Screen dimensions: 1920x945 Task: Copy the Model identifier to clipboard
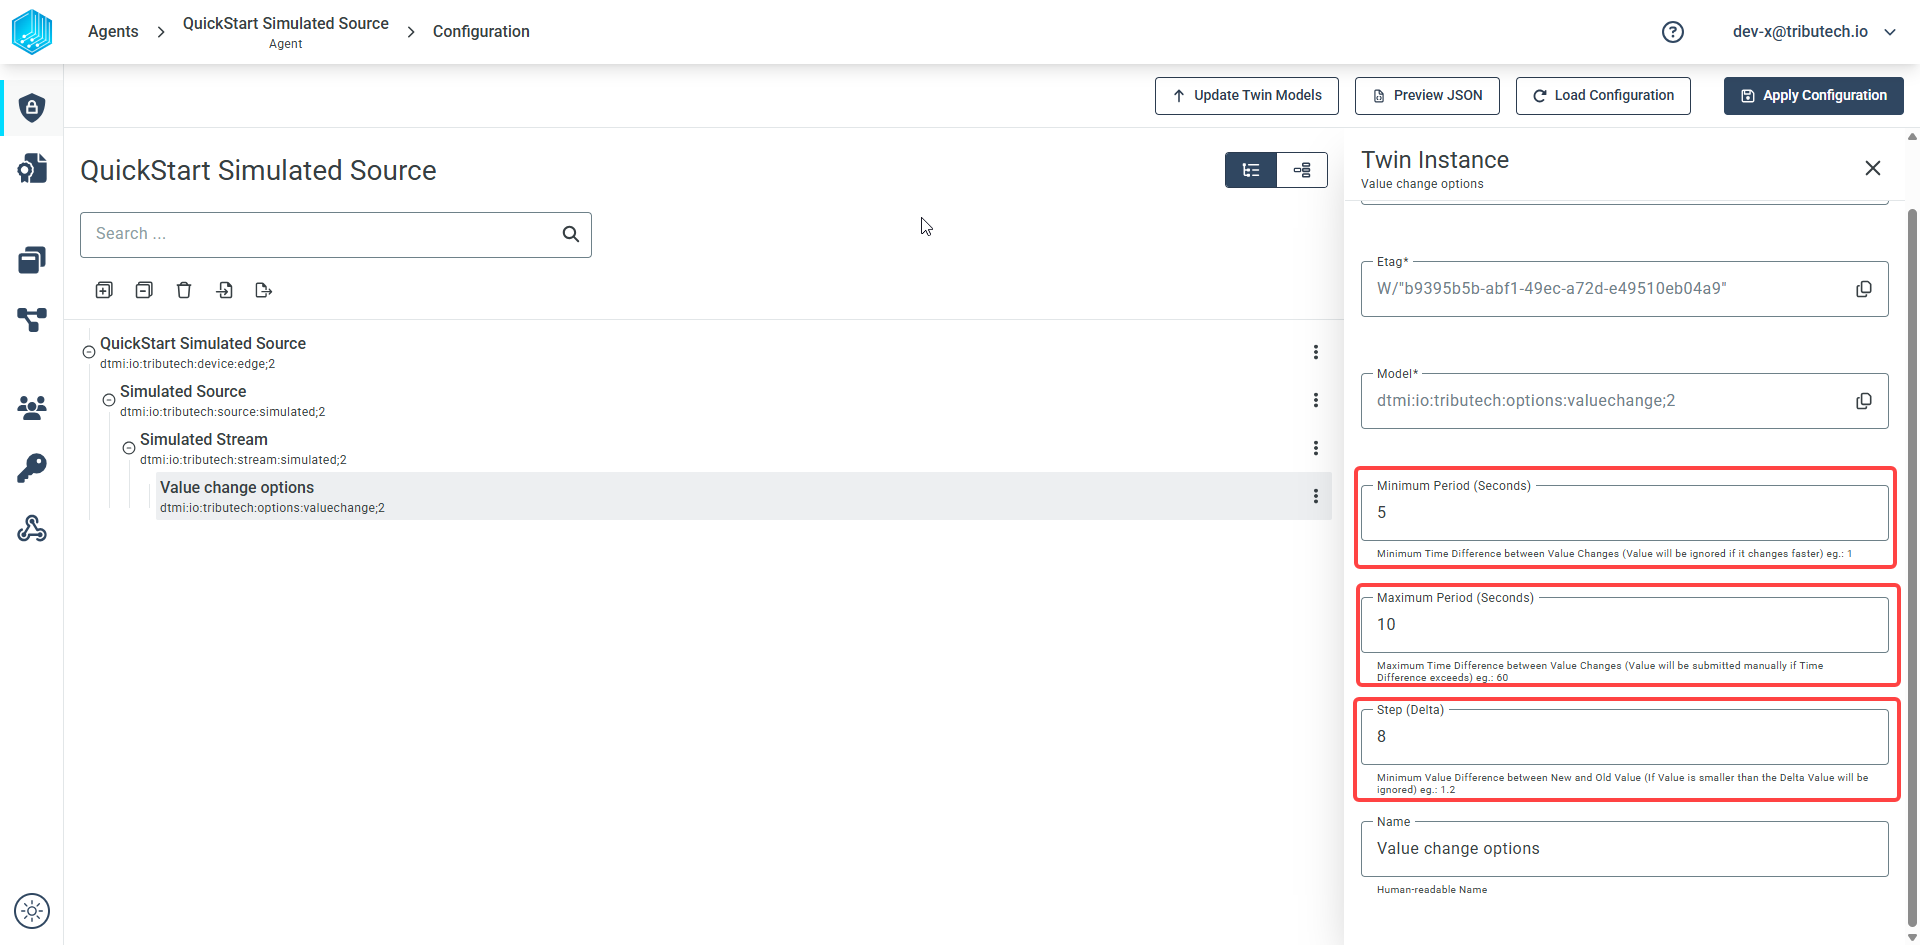[1864, 401]
